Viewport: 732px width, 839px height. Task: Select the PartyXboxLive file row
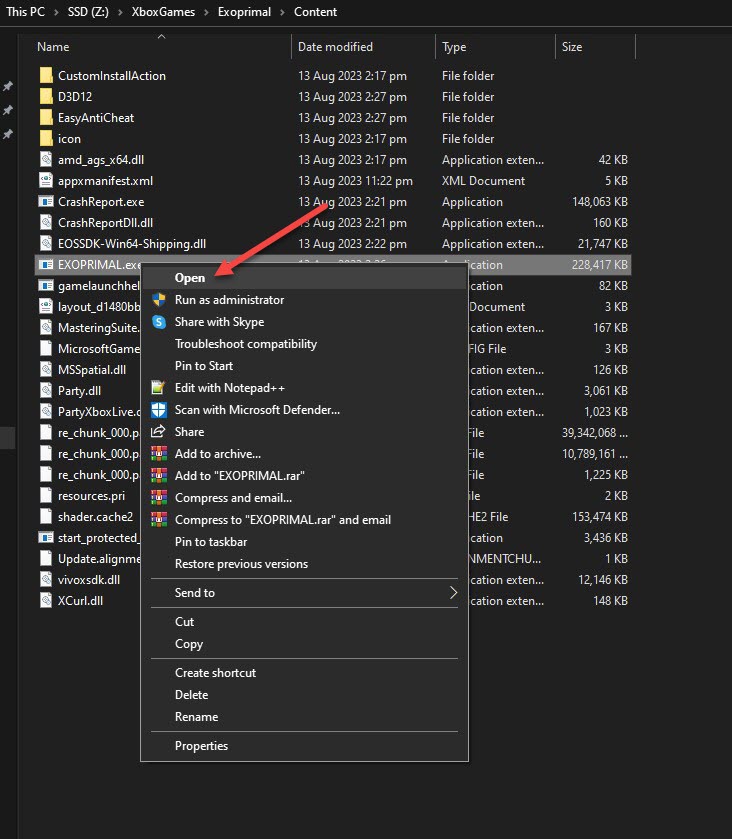332,411
